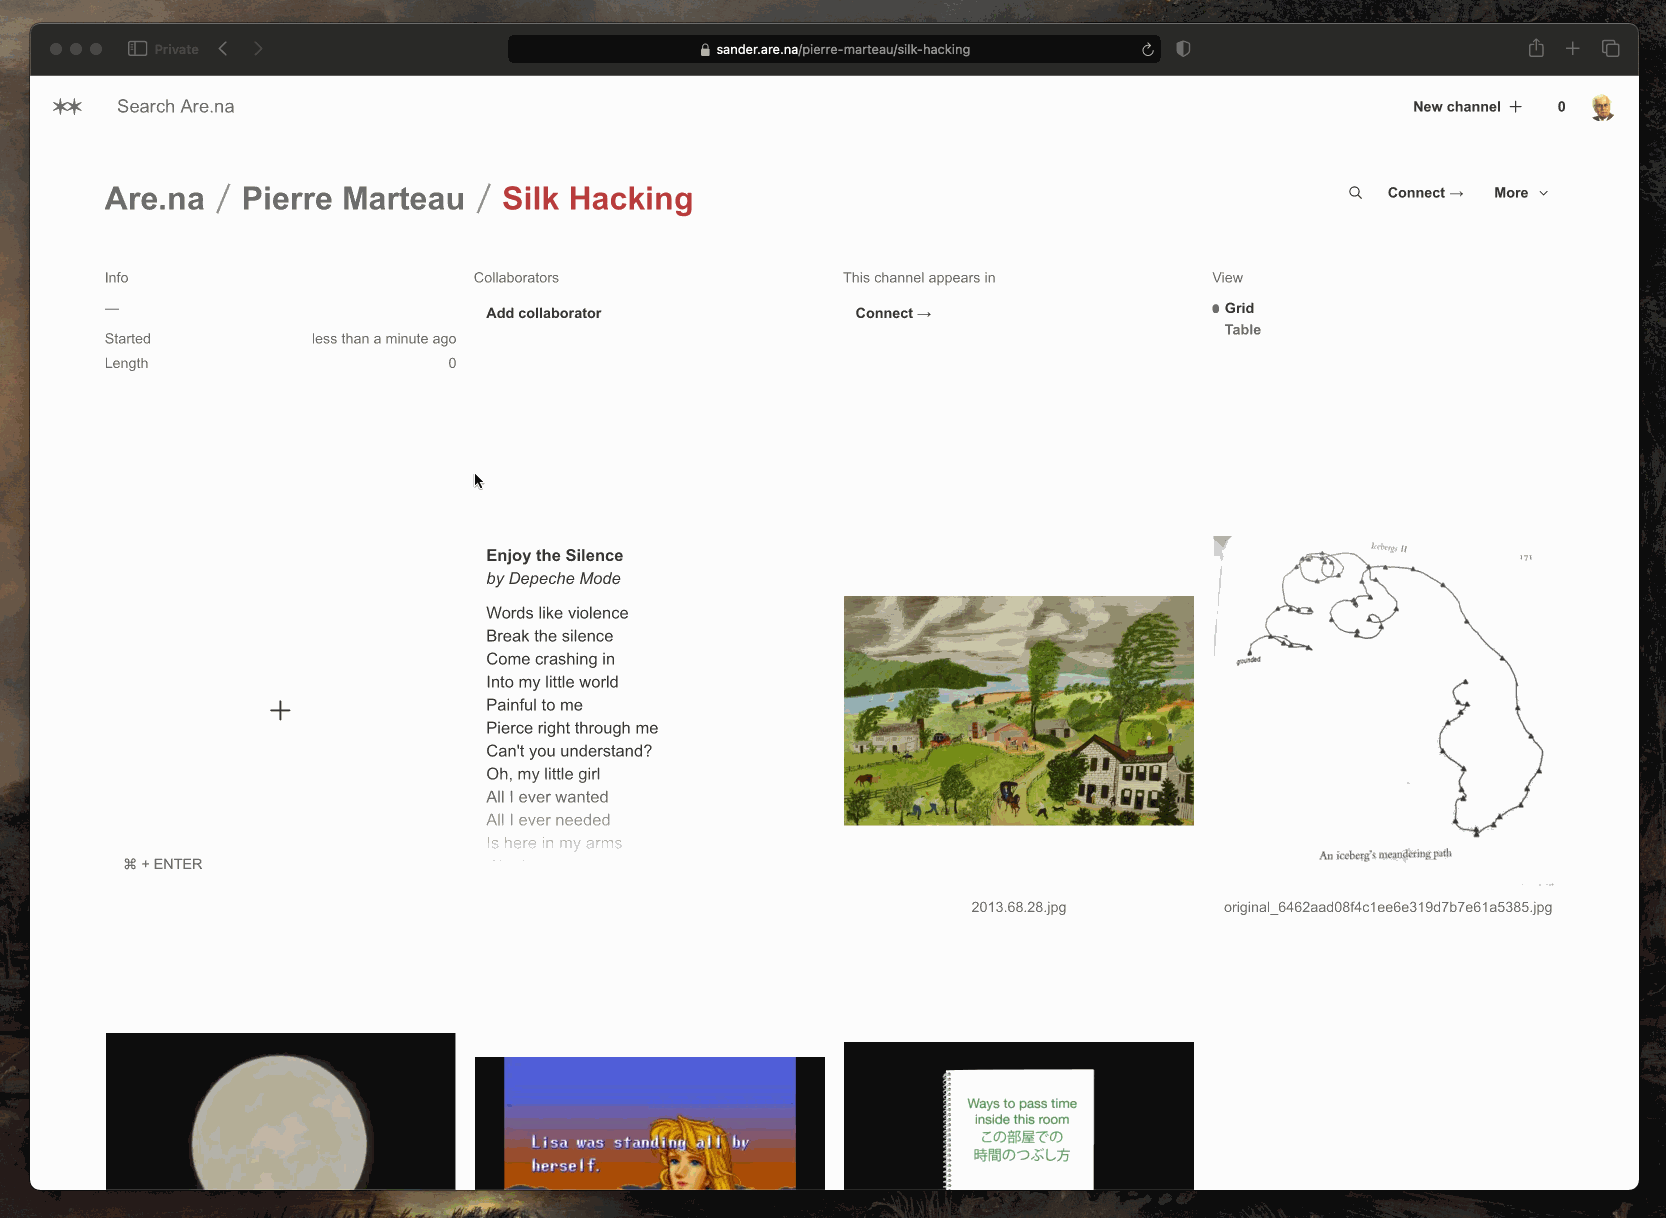Open user profile avatar
Image resolution: width=1666 pixels, height=1218 pixels.
[x=1602, y=107]
